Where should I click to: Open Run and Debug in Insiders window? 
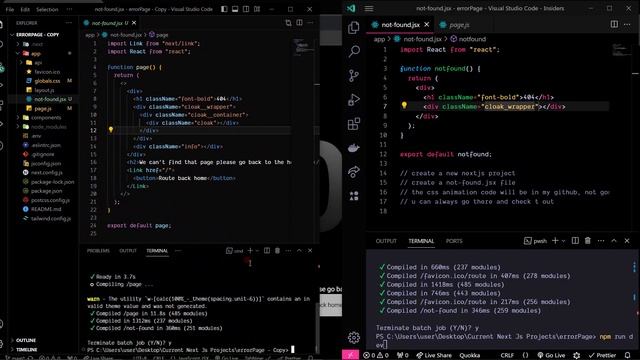354,100
